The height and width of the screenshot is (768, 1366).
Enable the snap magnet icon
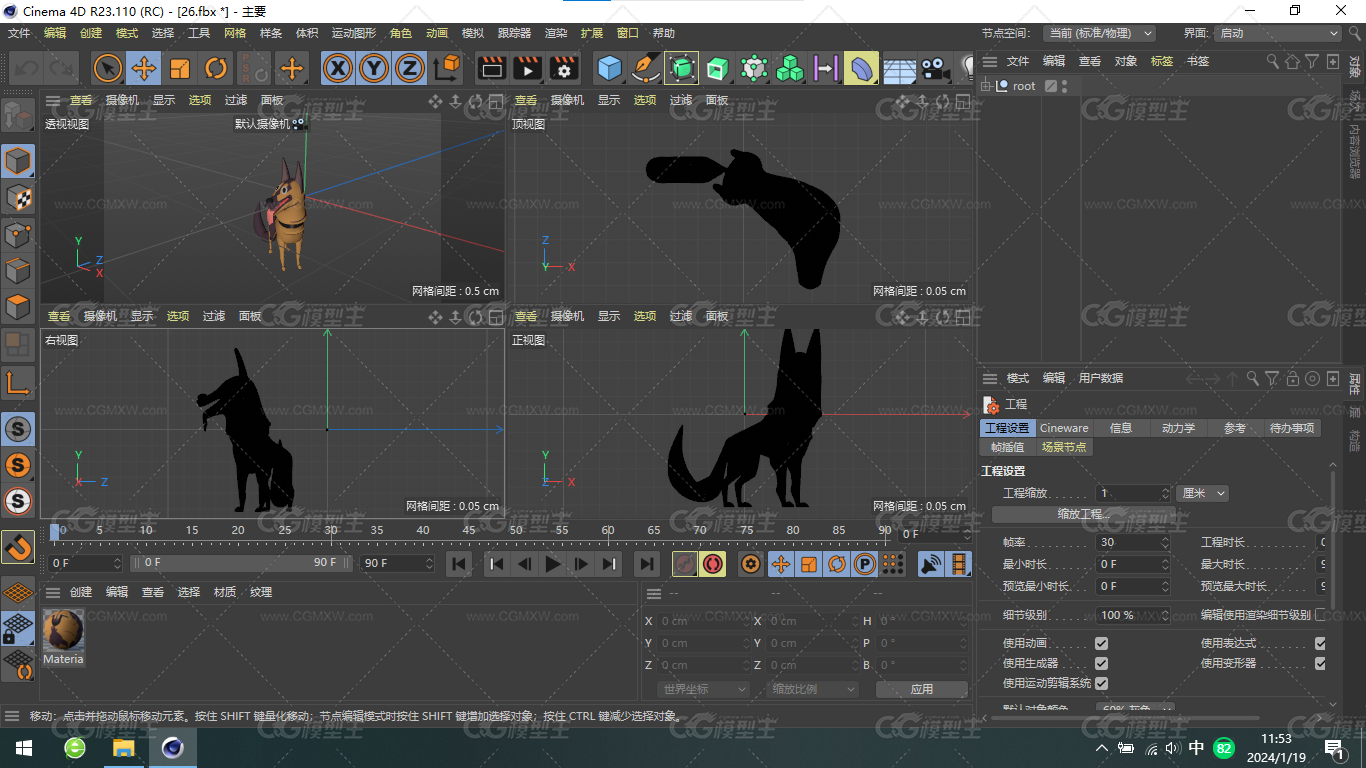click(x=18, y=547)
